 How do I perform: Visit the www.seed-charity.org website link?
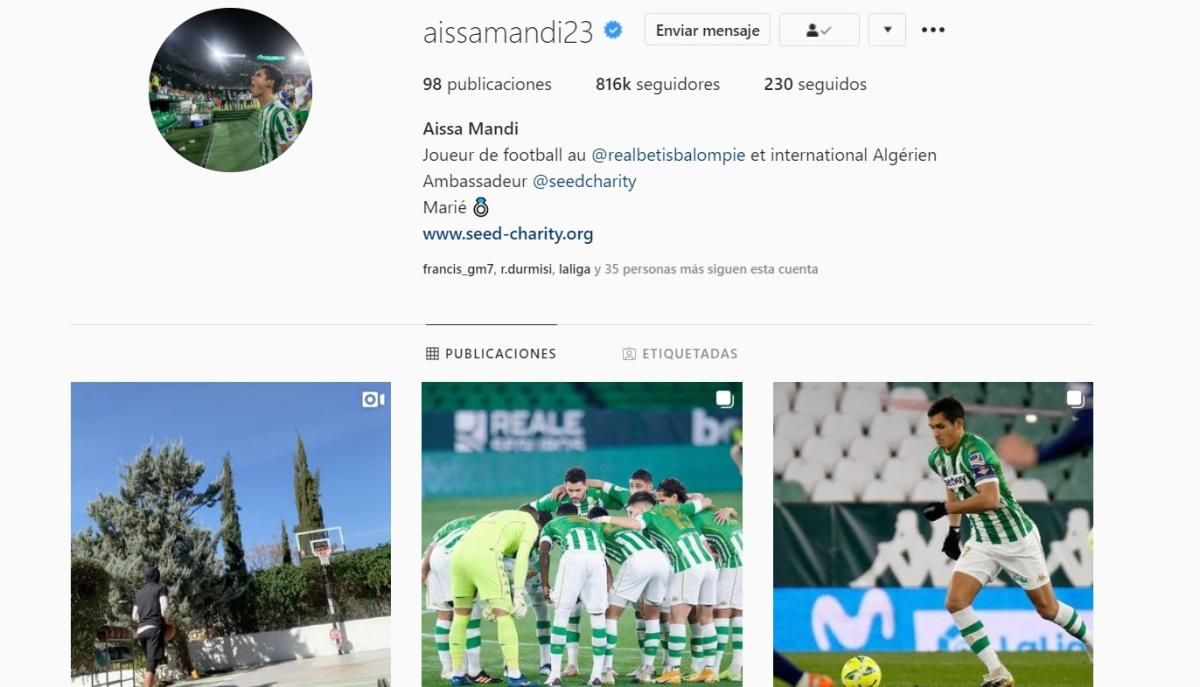(508, 234)
